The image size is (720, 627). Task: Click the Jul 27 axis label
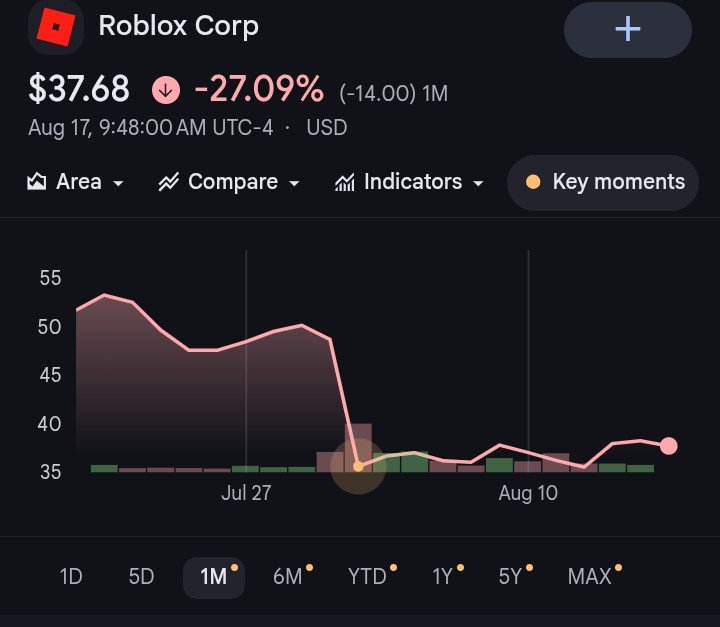click(x=246, y=493)
